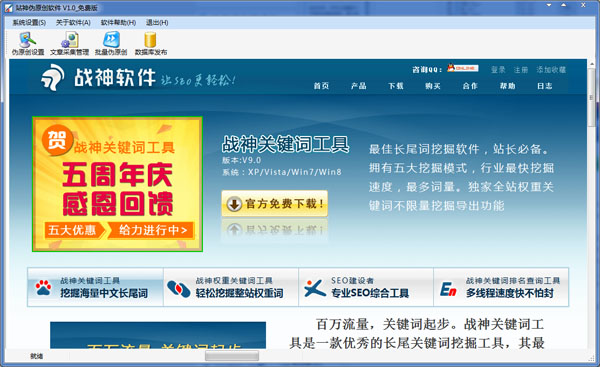
Task: Click the 五周年庆 感恩回馈 banner
Action: click(x=117, y=184)
